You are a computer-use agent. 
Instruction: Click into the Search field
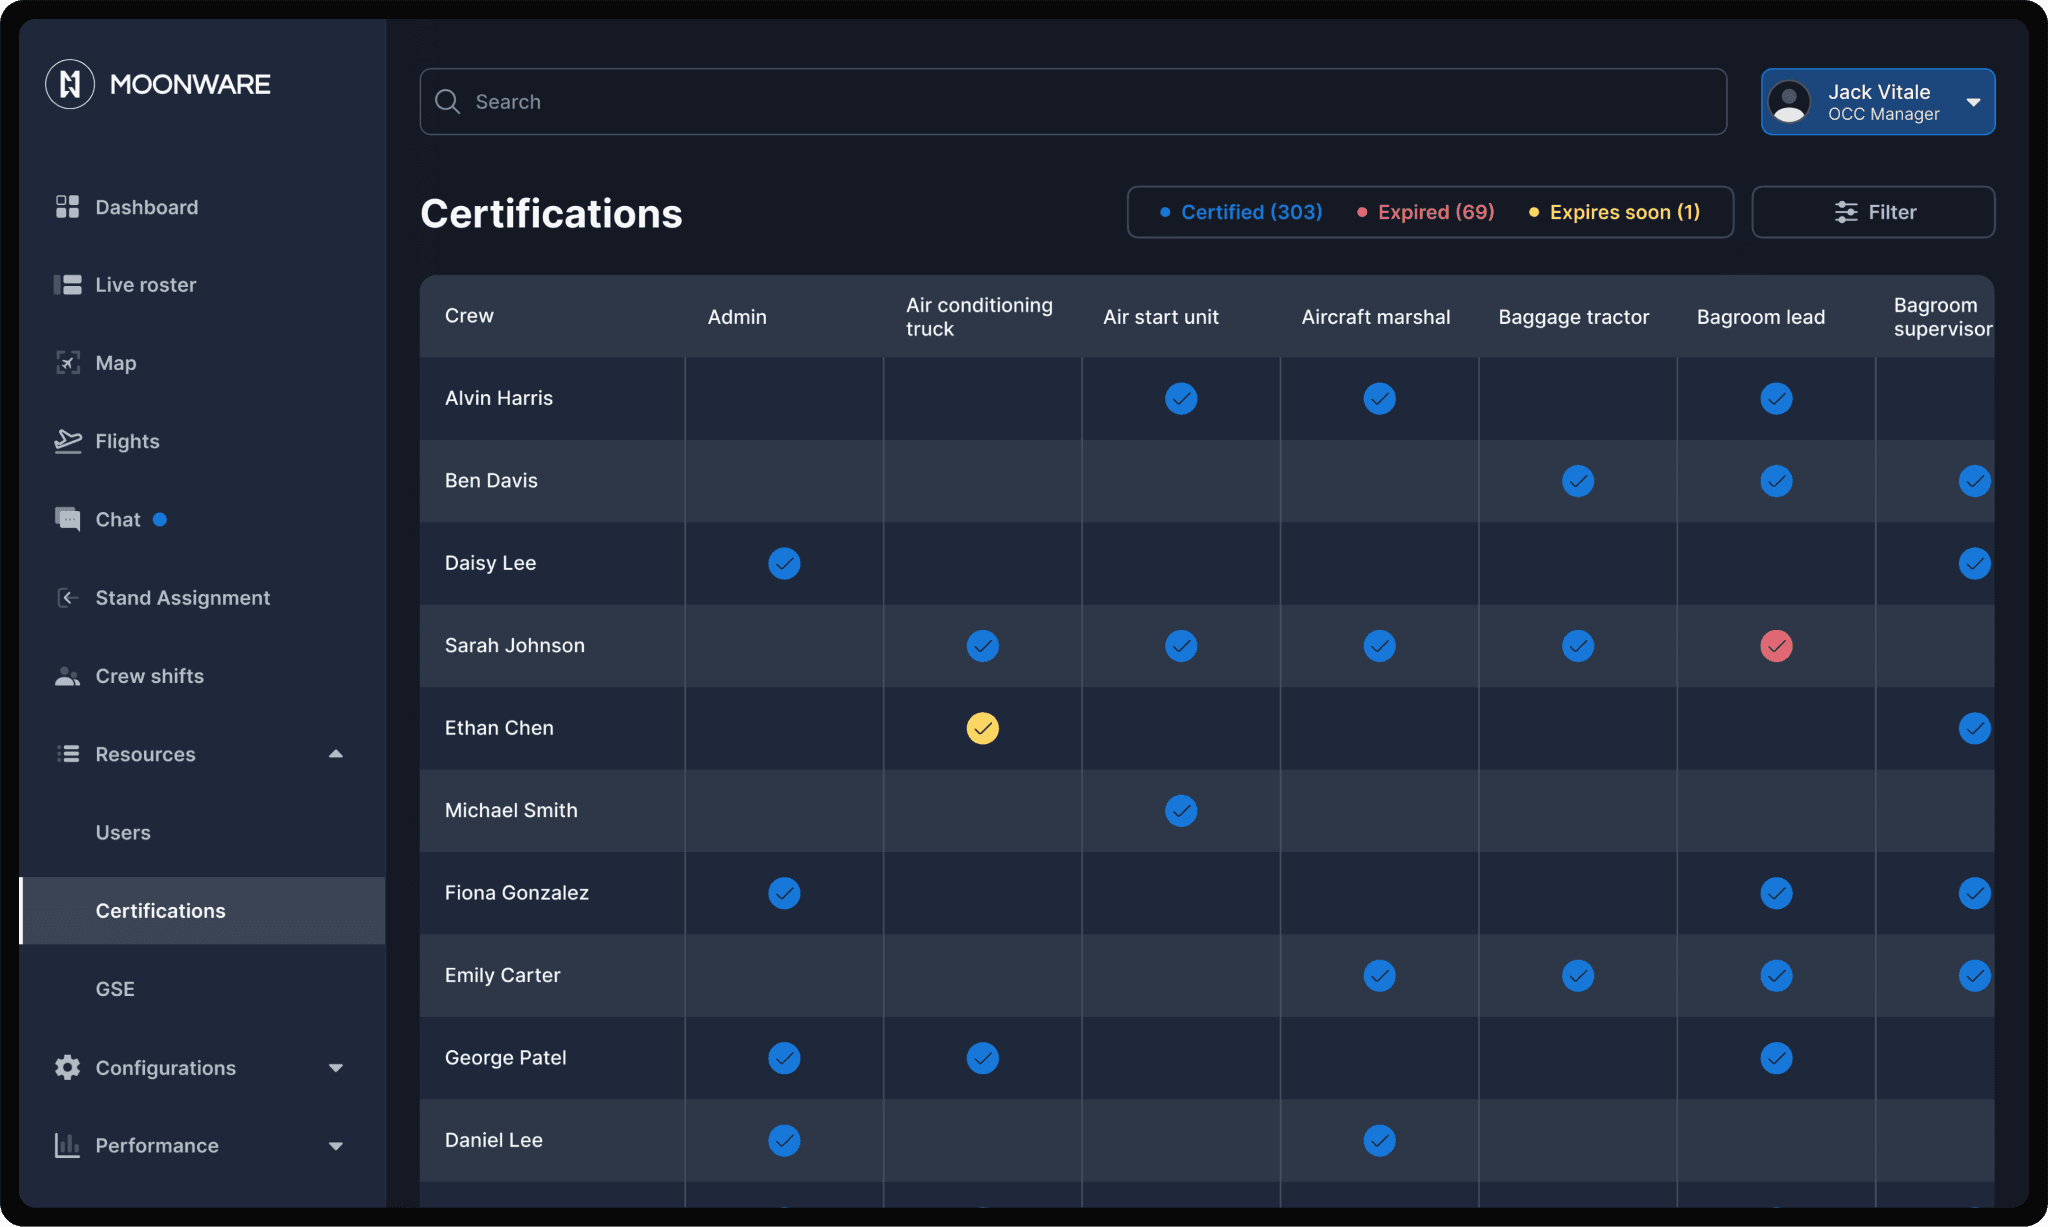1073,102
